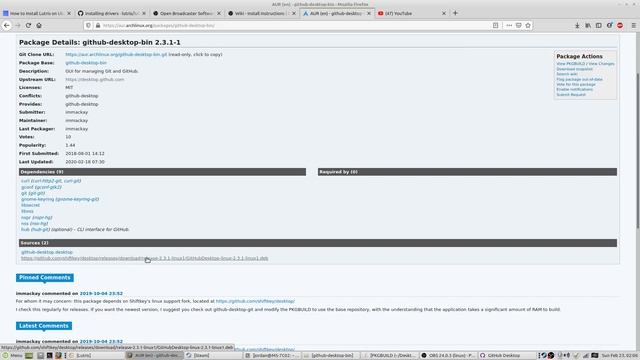Click Download snapshot link
This screenshot has height=360, width=640.
click(574, 69)
